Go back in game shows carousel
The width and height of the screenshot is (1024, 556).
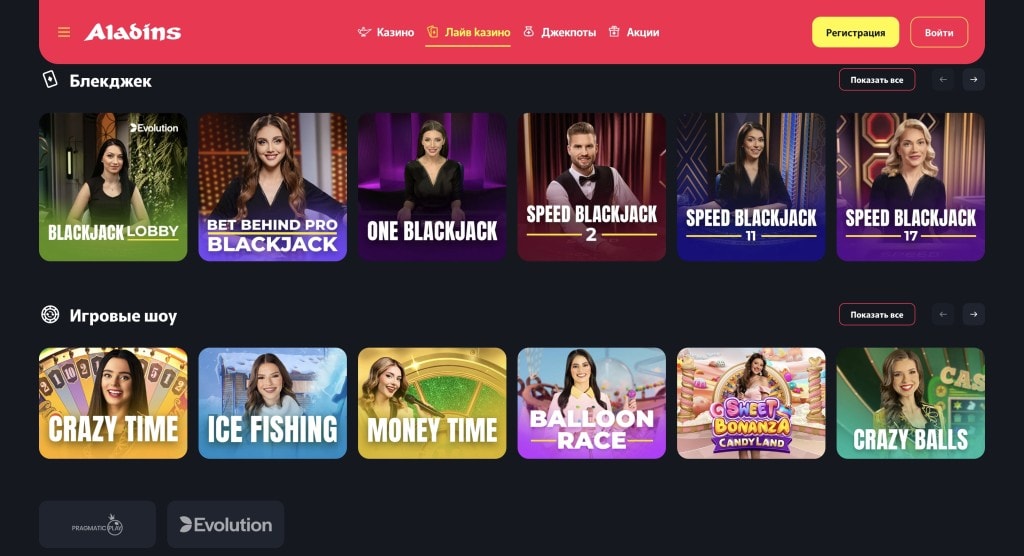943,315
